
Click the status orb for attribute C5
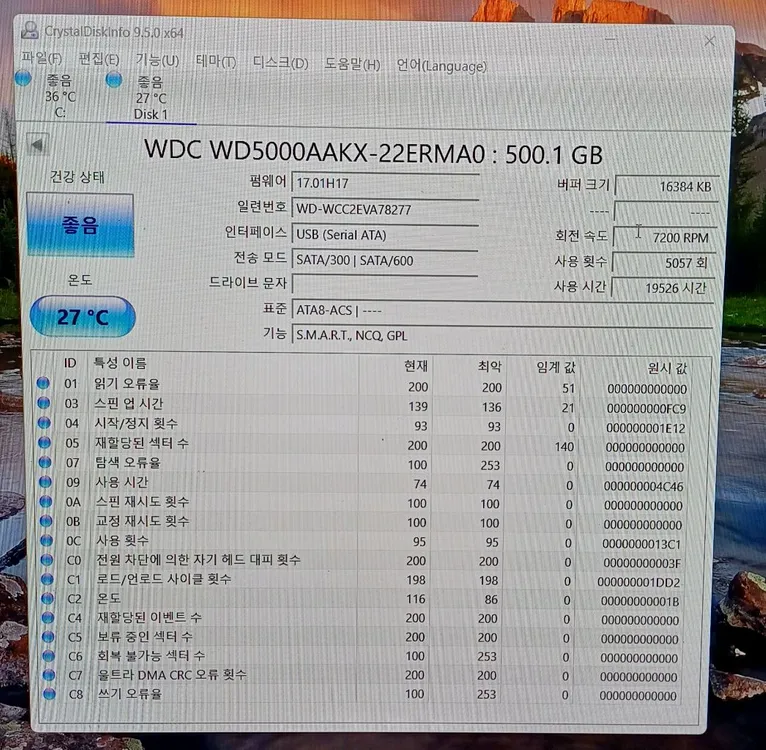[x=48, y=637]
